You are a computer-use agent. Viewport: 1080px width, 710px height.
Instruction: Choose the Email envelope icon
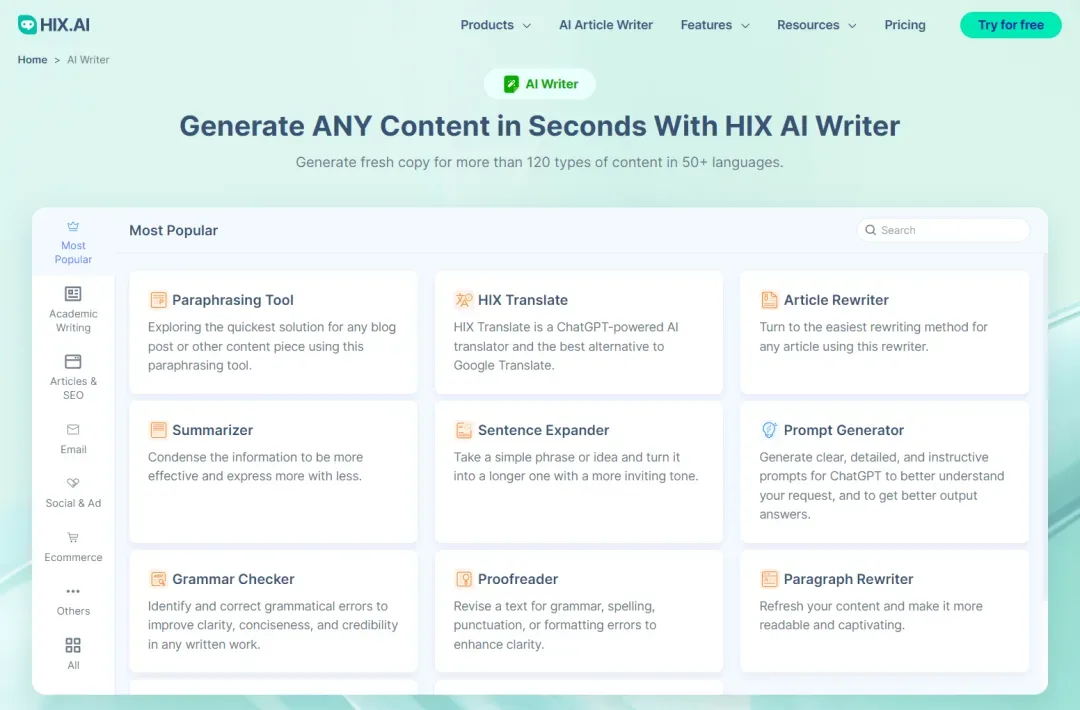73,430
